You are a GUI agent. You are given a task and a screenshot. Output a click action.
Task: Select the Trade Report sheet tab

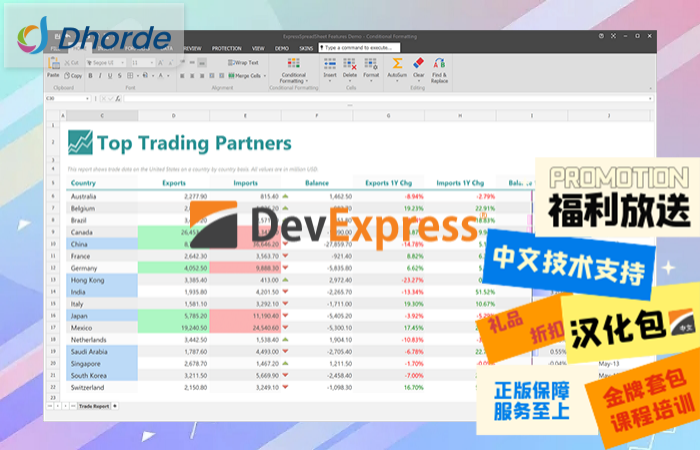94,406
